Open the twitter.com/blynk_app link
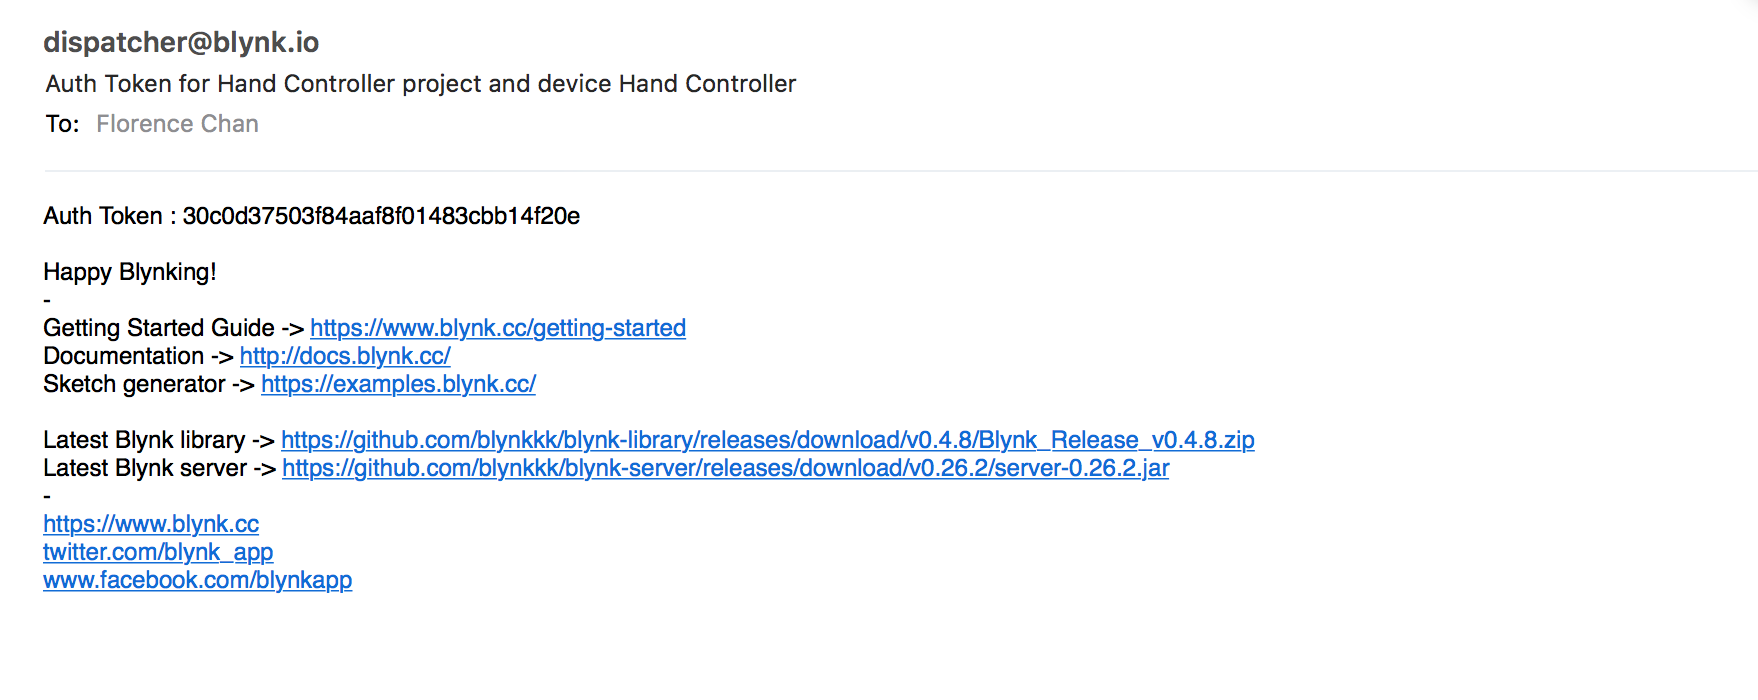 158,552
